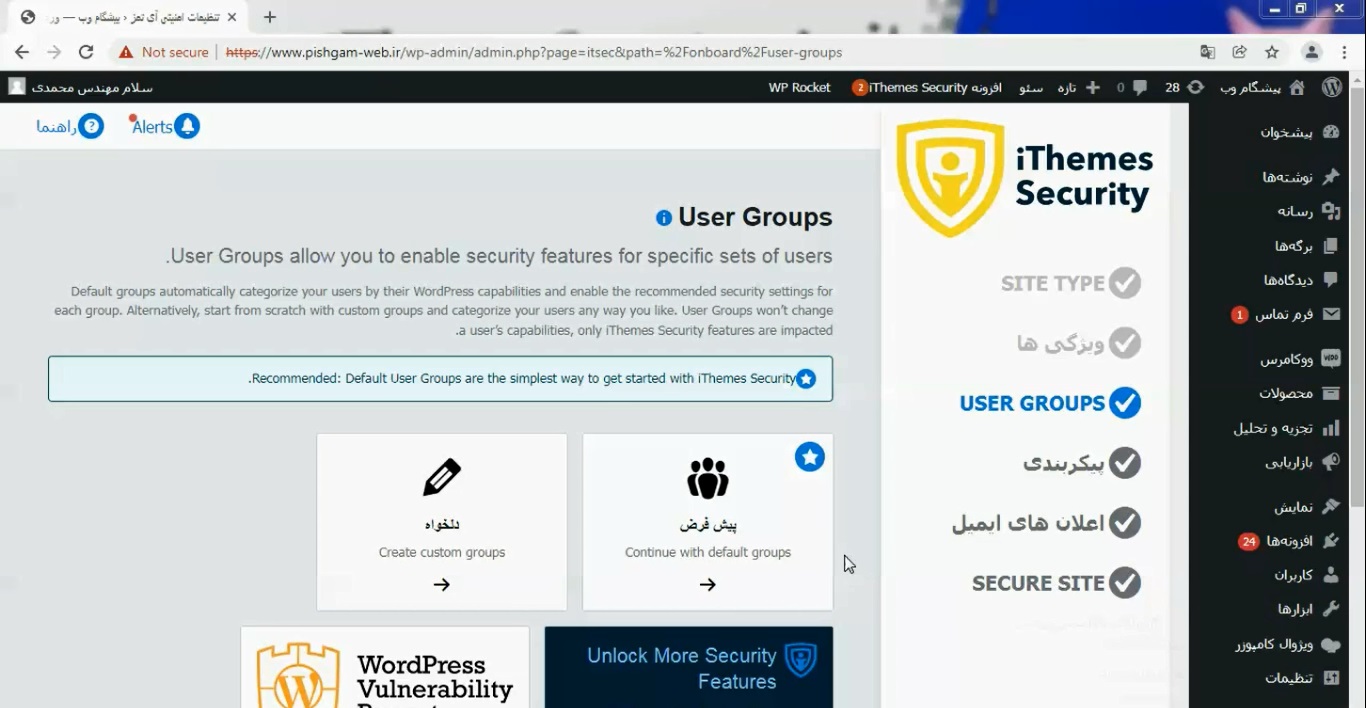Open the Chrome three-dot menu

pos(1345,52)
